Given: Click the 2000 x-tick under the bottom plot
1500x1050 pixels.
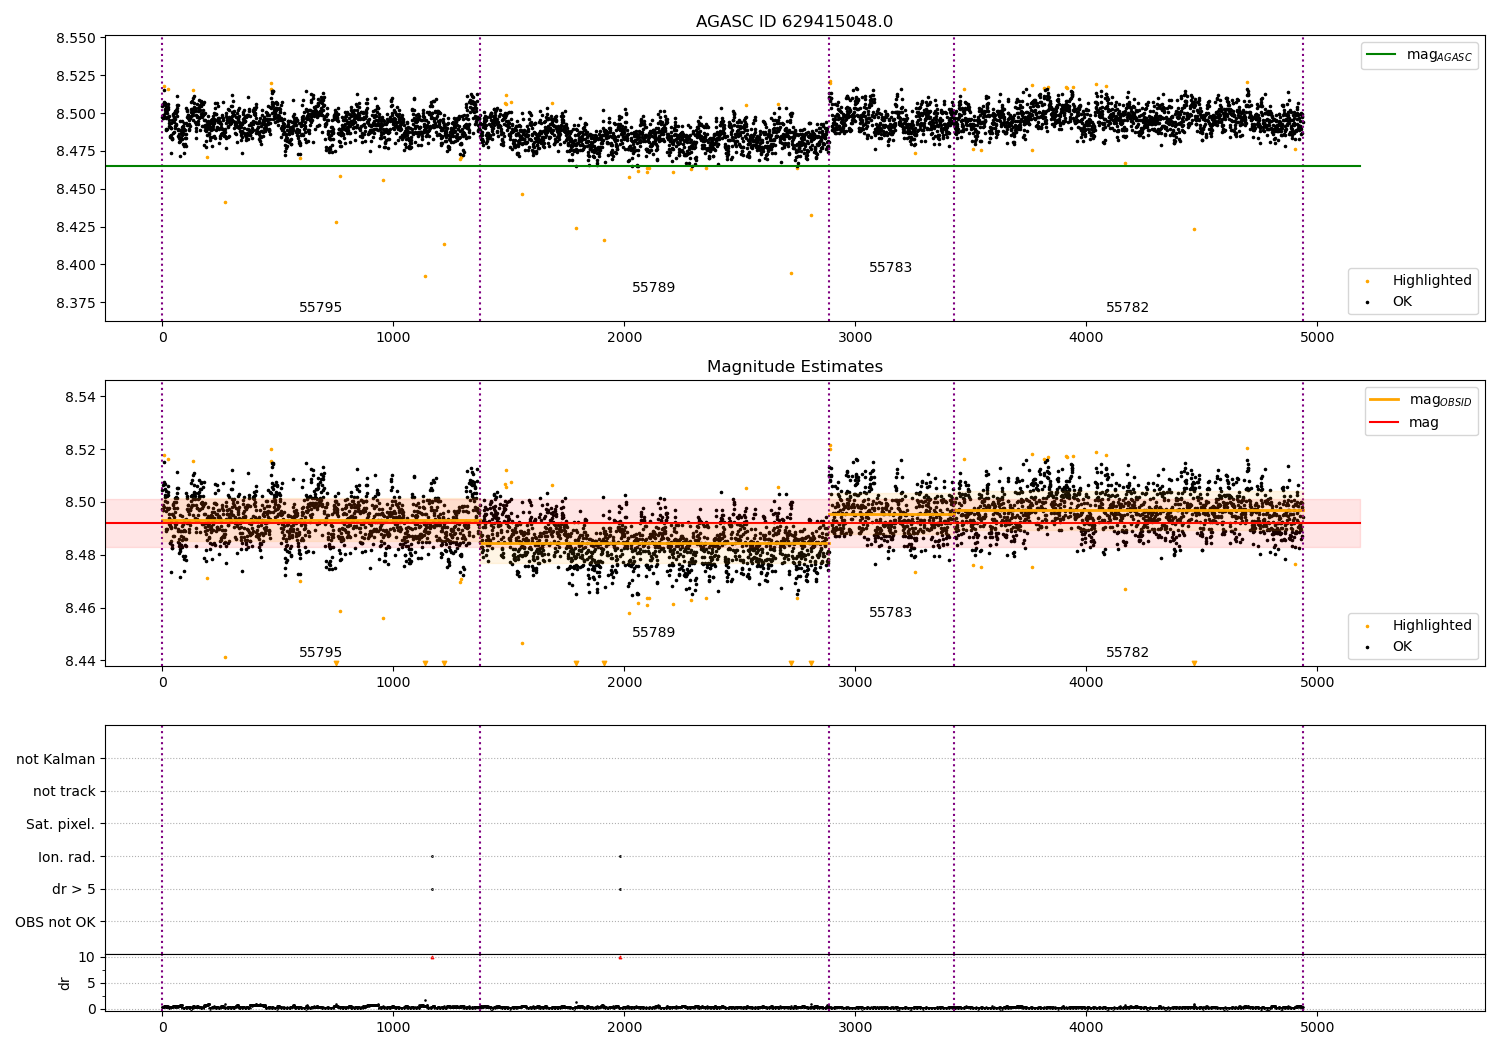Looking at the screenshot, I should click(624, 1027).
